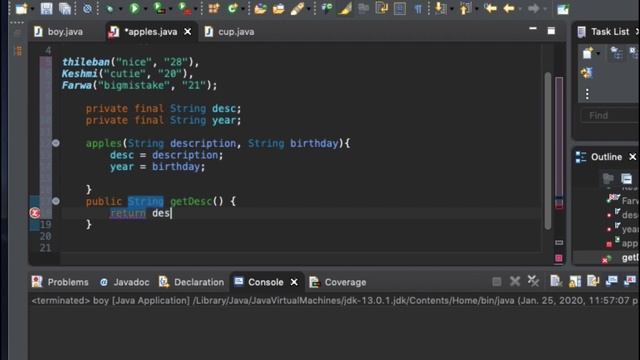Click the Open Perspective icon
This screenshot has width=640, height=360.
(563, 9)
